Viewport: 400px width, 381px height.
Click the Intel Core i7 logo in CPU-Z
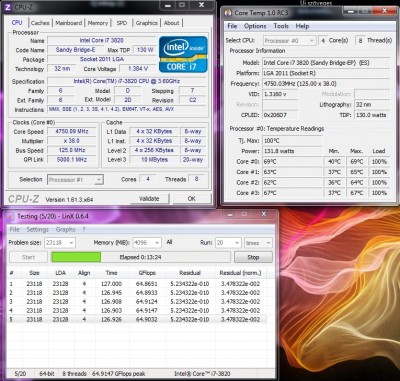(x=183, y=54)
